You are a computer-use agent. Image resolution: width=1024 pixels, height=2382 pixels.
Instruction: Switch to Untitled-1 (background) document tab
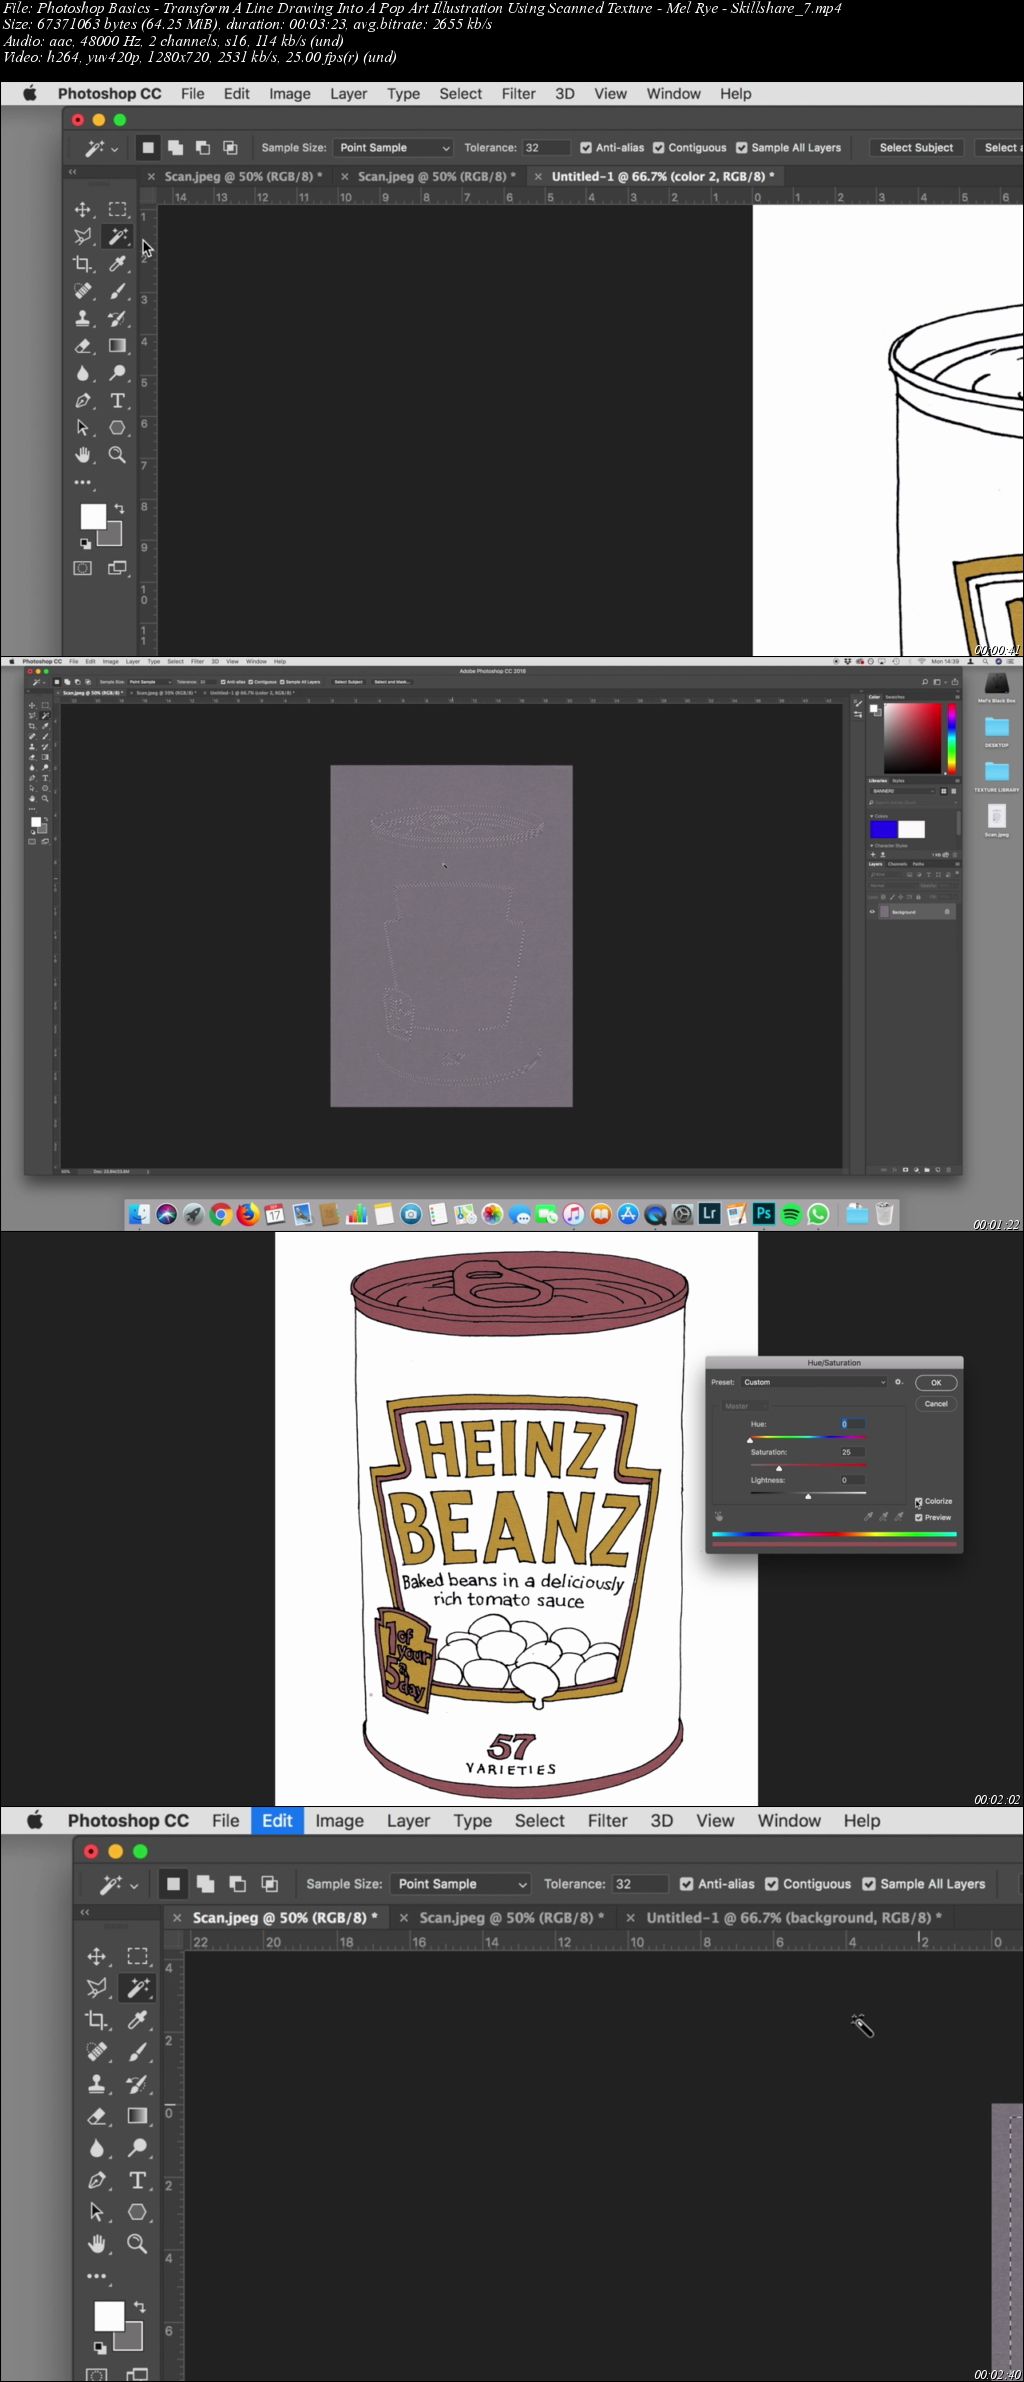[x=793, y=1918]
